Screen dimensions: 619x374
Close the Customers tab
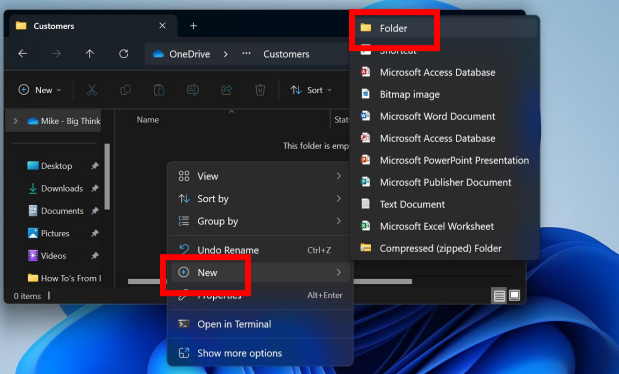pos(162,26)
